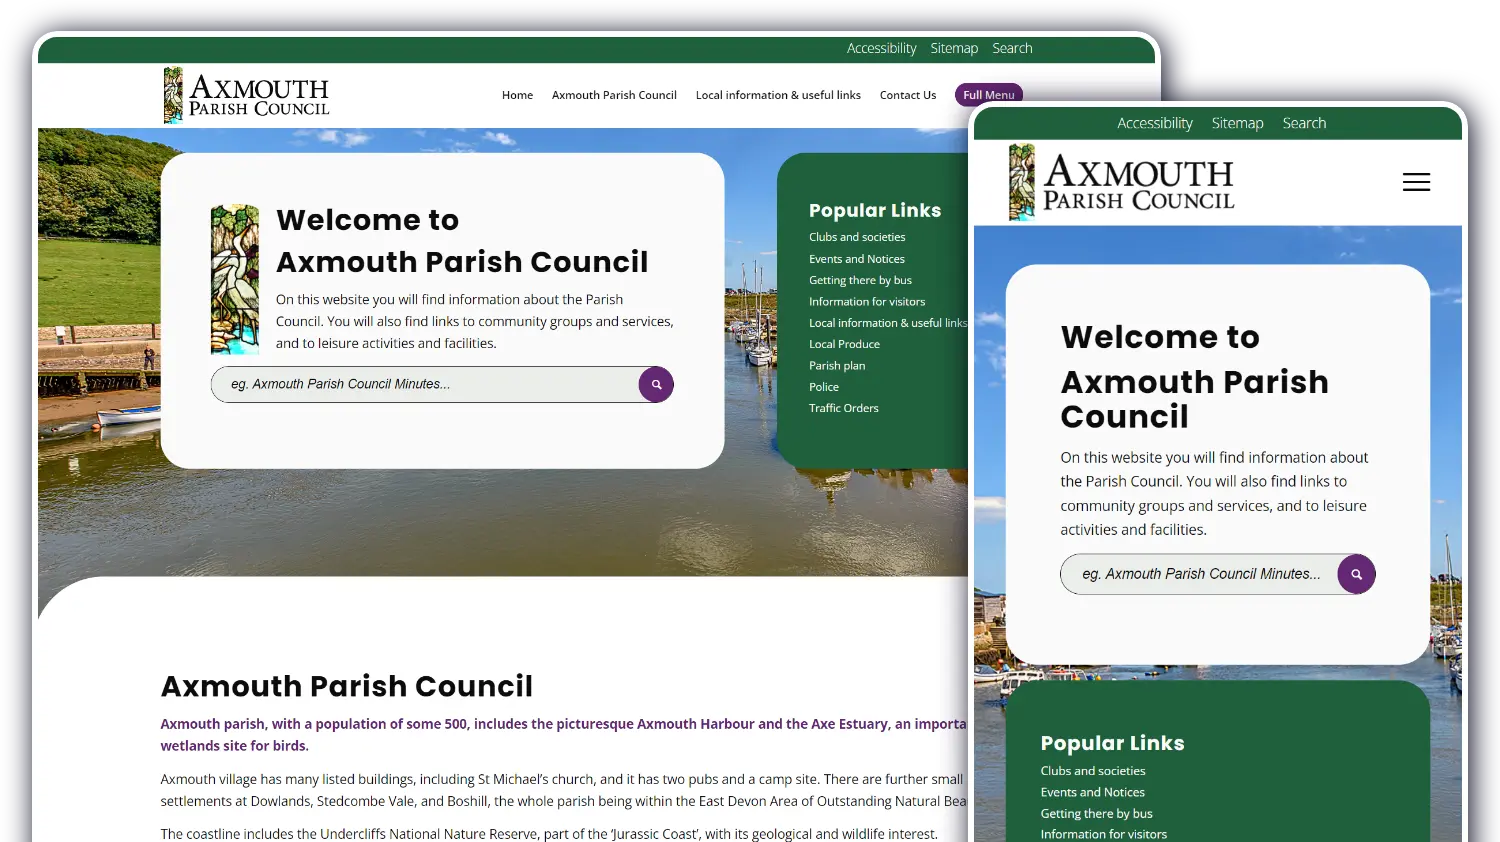Click the search magnifier icon in desktop search bar
Image resolution: width=1500 pixels, height=842 pixels.
[x=656, y=384]
